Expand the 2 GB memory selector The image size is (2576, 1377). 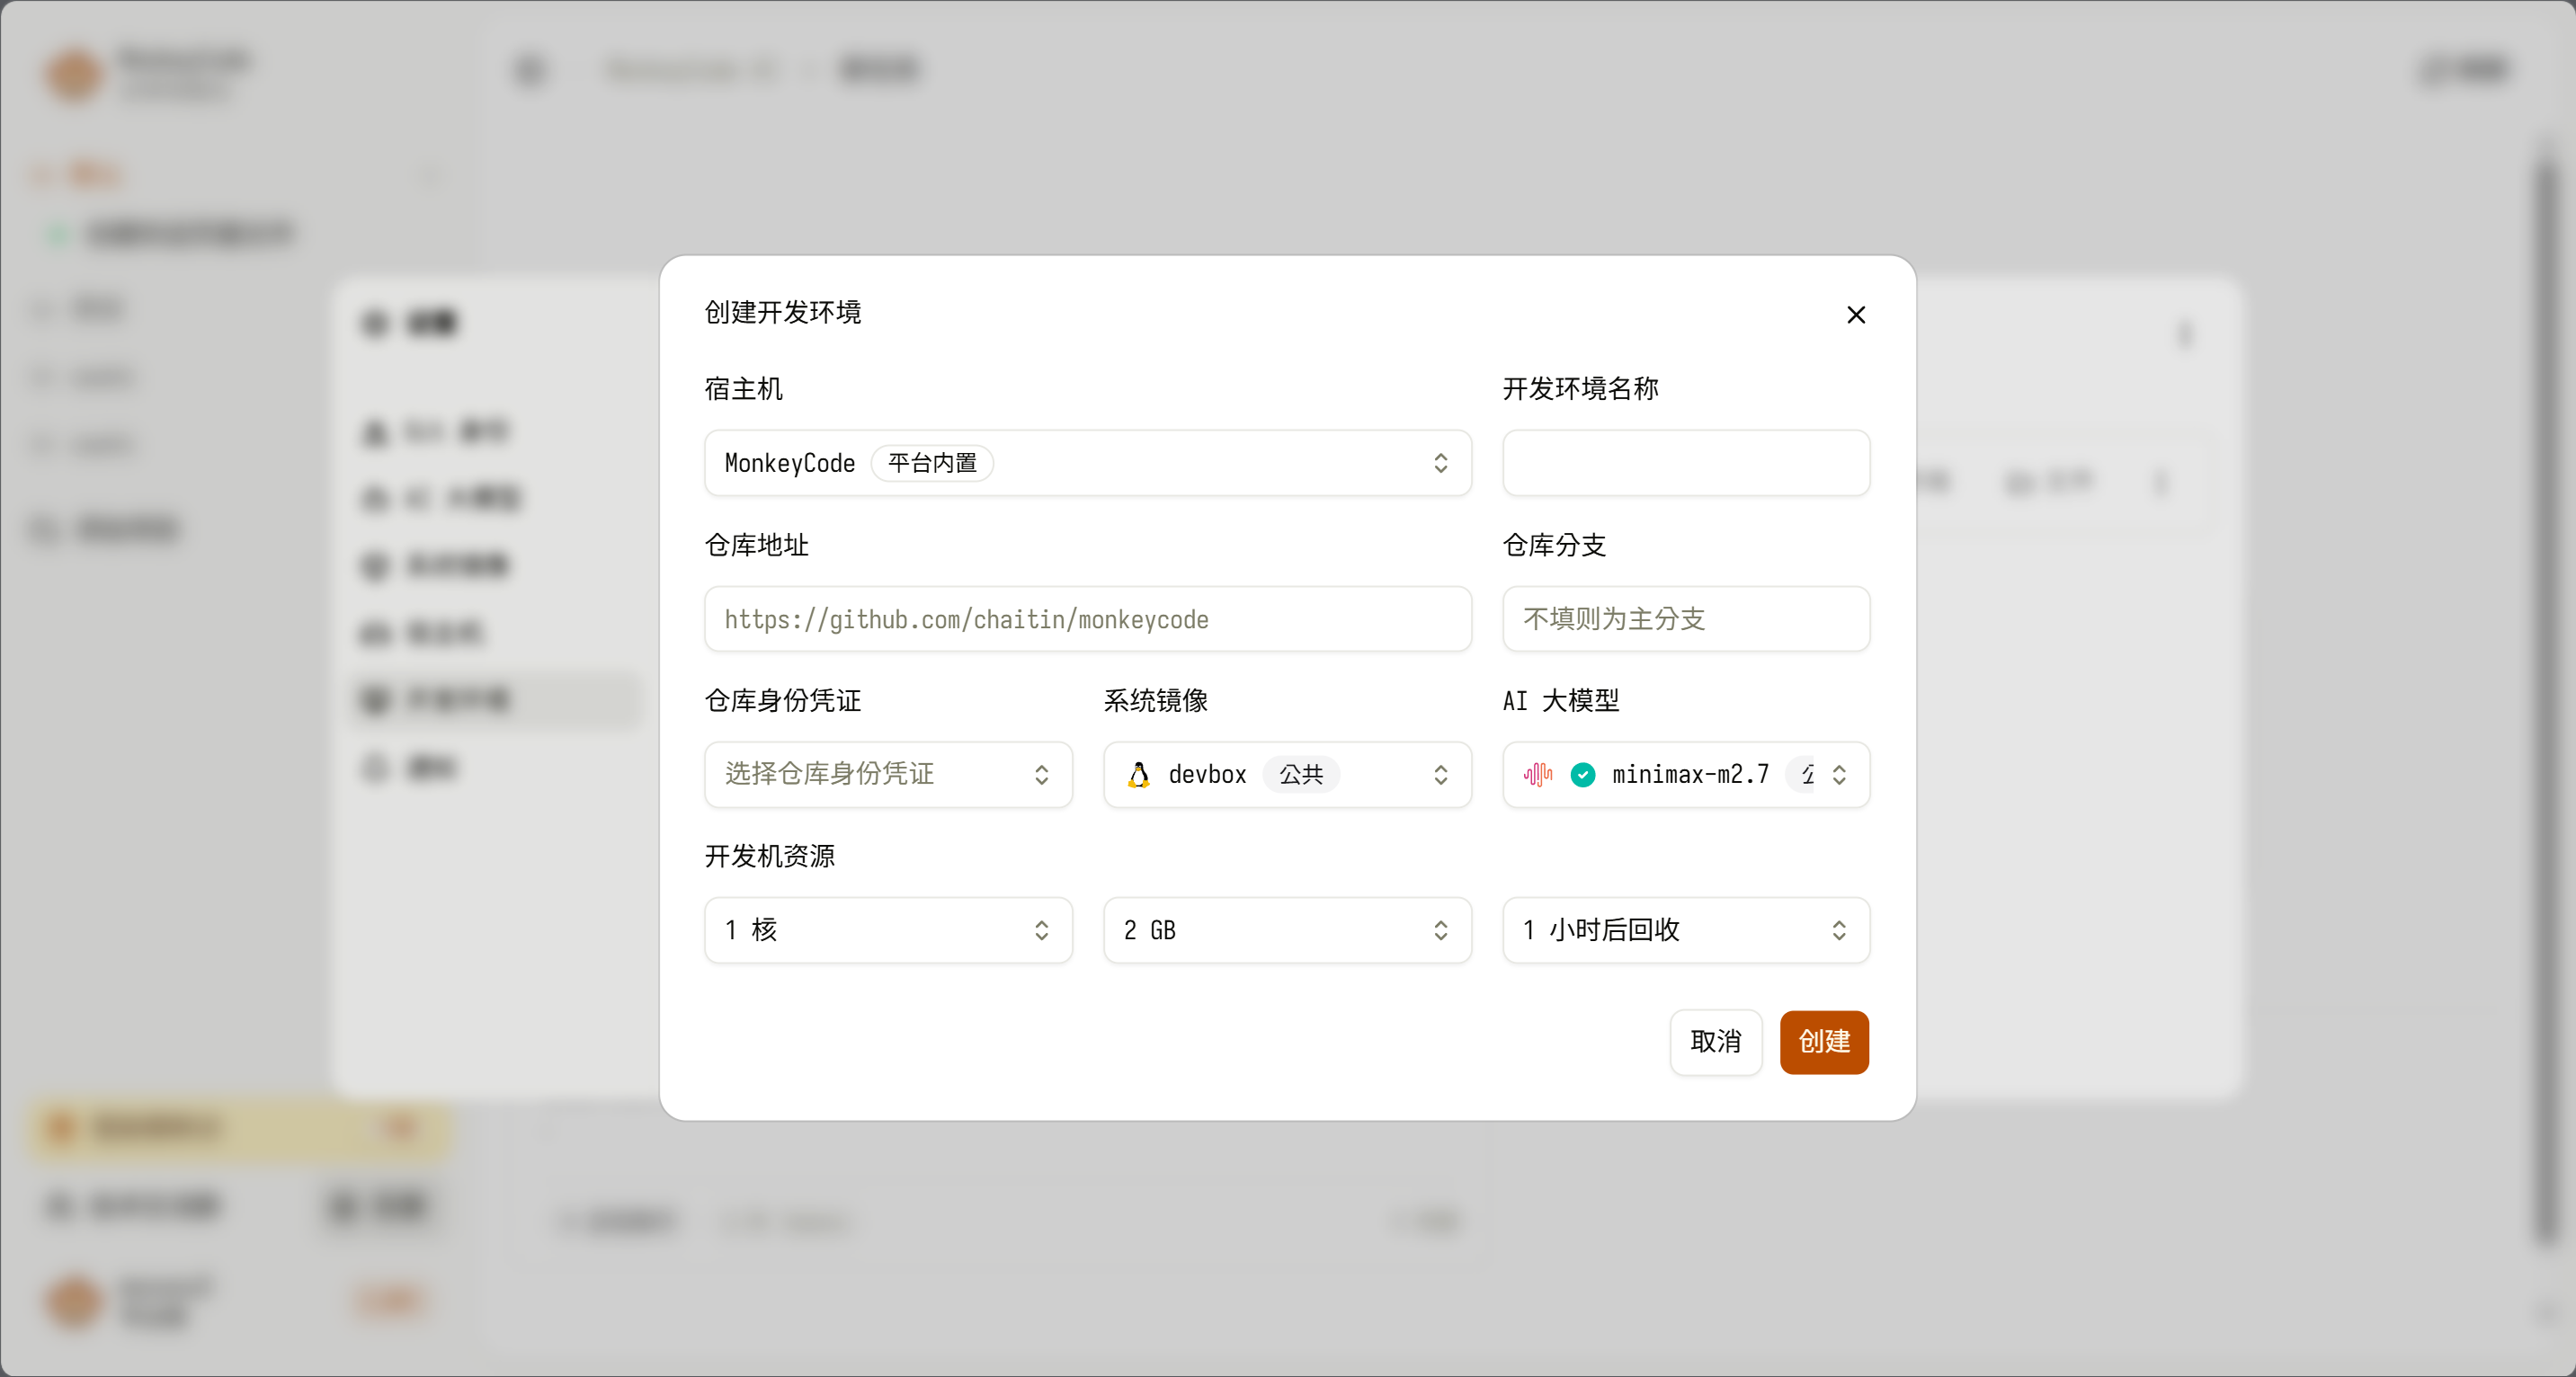[x=1286, y=930]
